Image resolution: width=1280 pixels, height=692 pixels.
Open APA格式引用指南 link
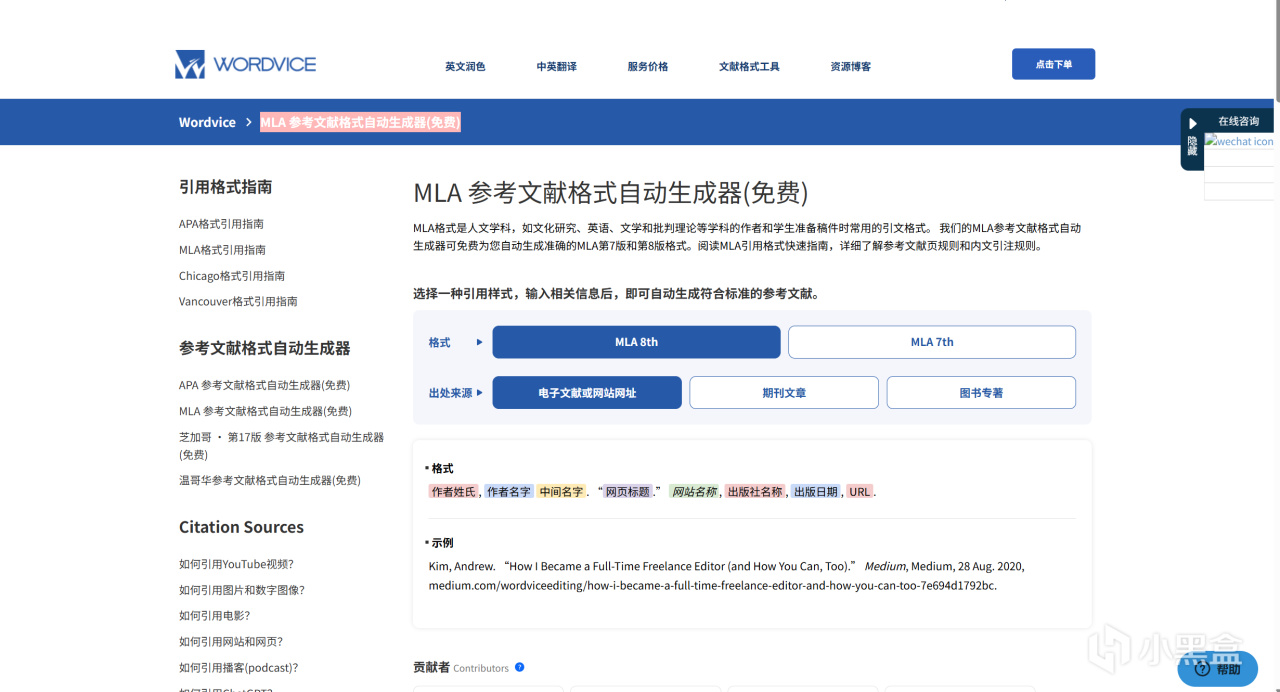(221, 224)
